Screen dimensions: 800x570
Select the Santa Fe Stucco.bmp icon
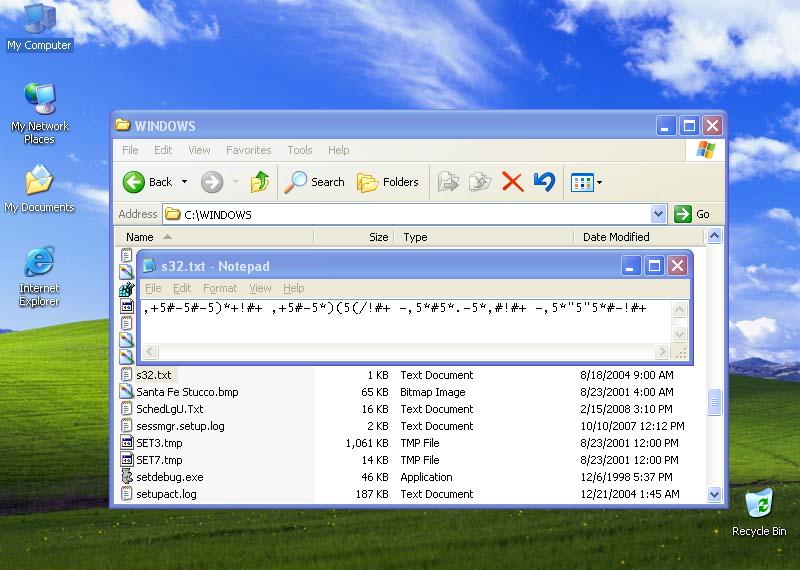point(126,391)
